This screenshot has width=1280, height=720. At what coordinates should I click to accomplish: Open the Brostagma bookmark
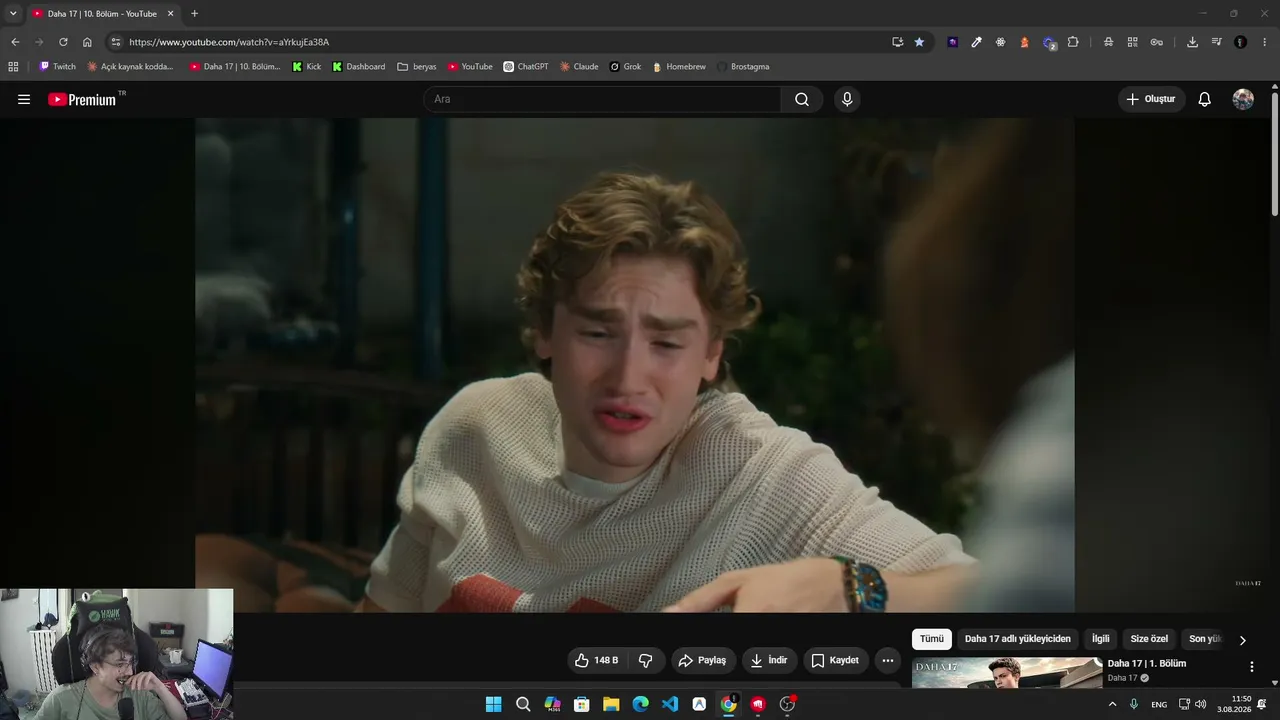[x=742, y=67]
